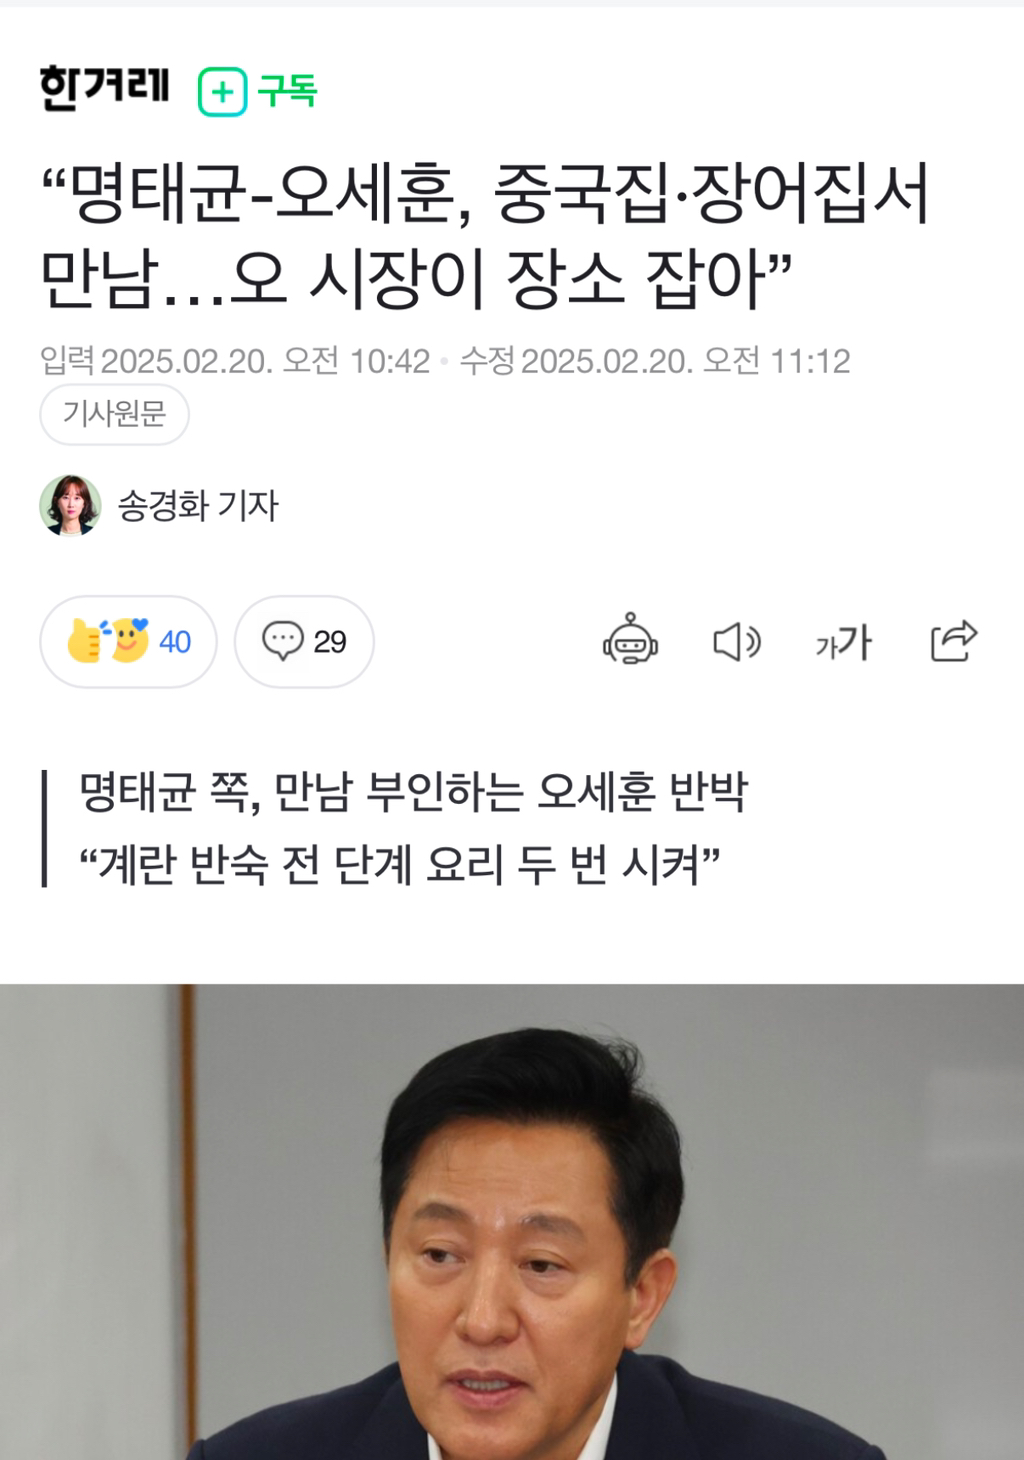Share the article via share icon
This screenshot has height=1460, width=1024.
(953, 641)
